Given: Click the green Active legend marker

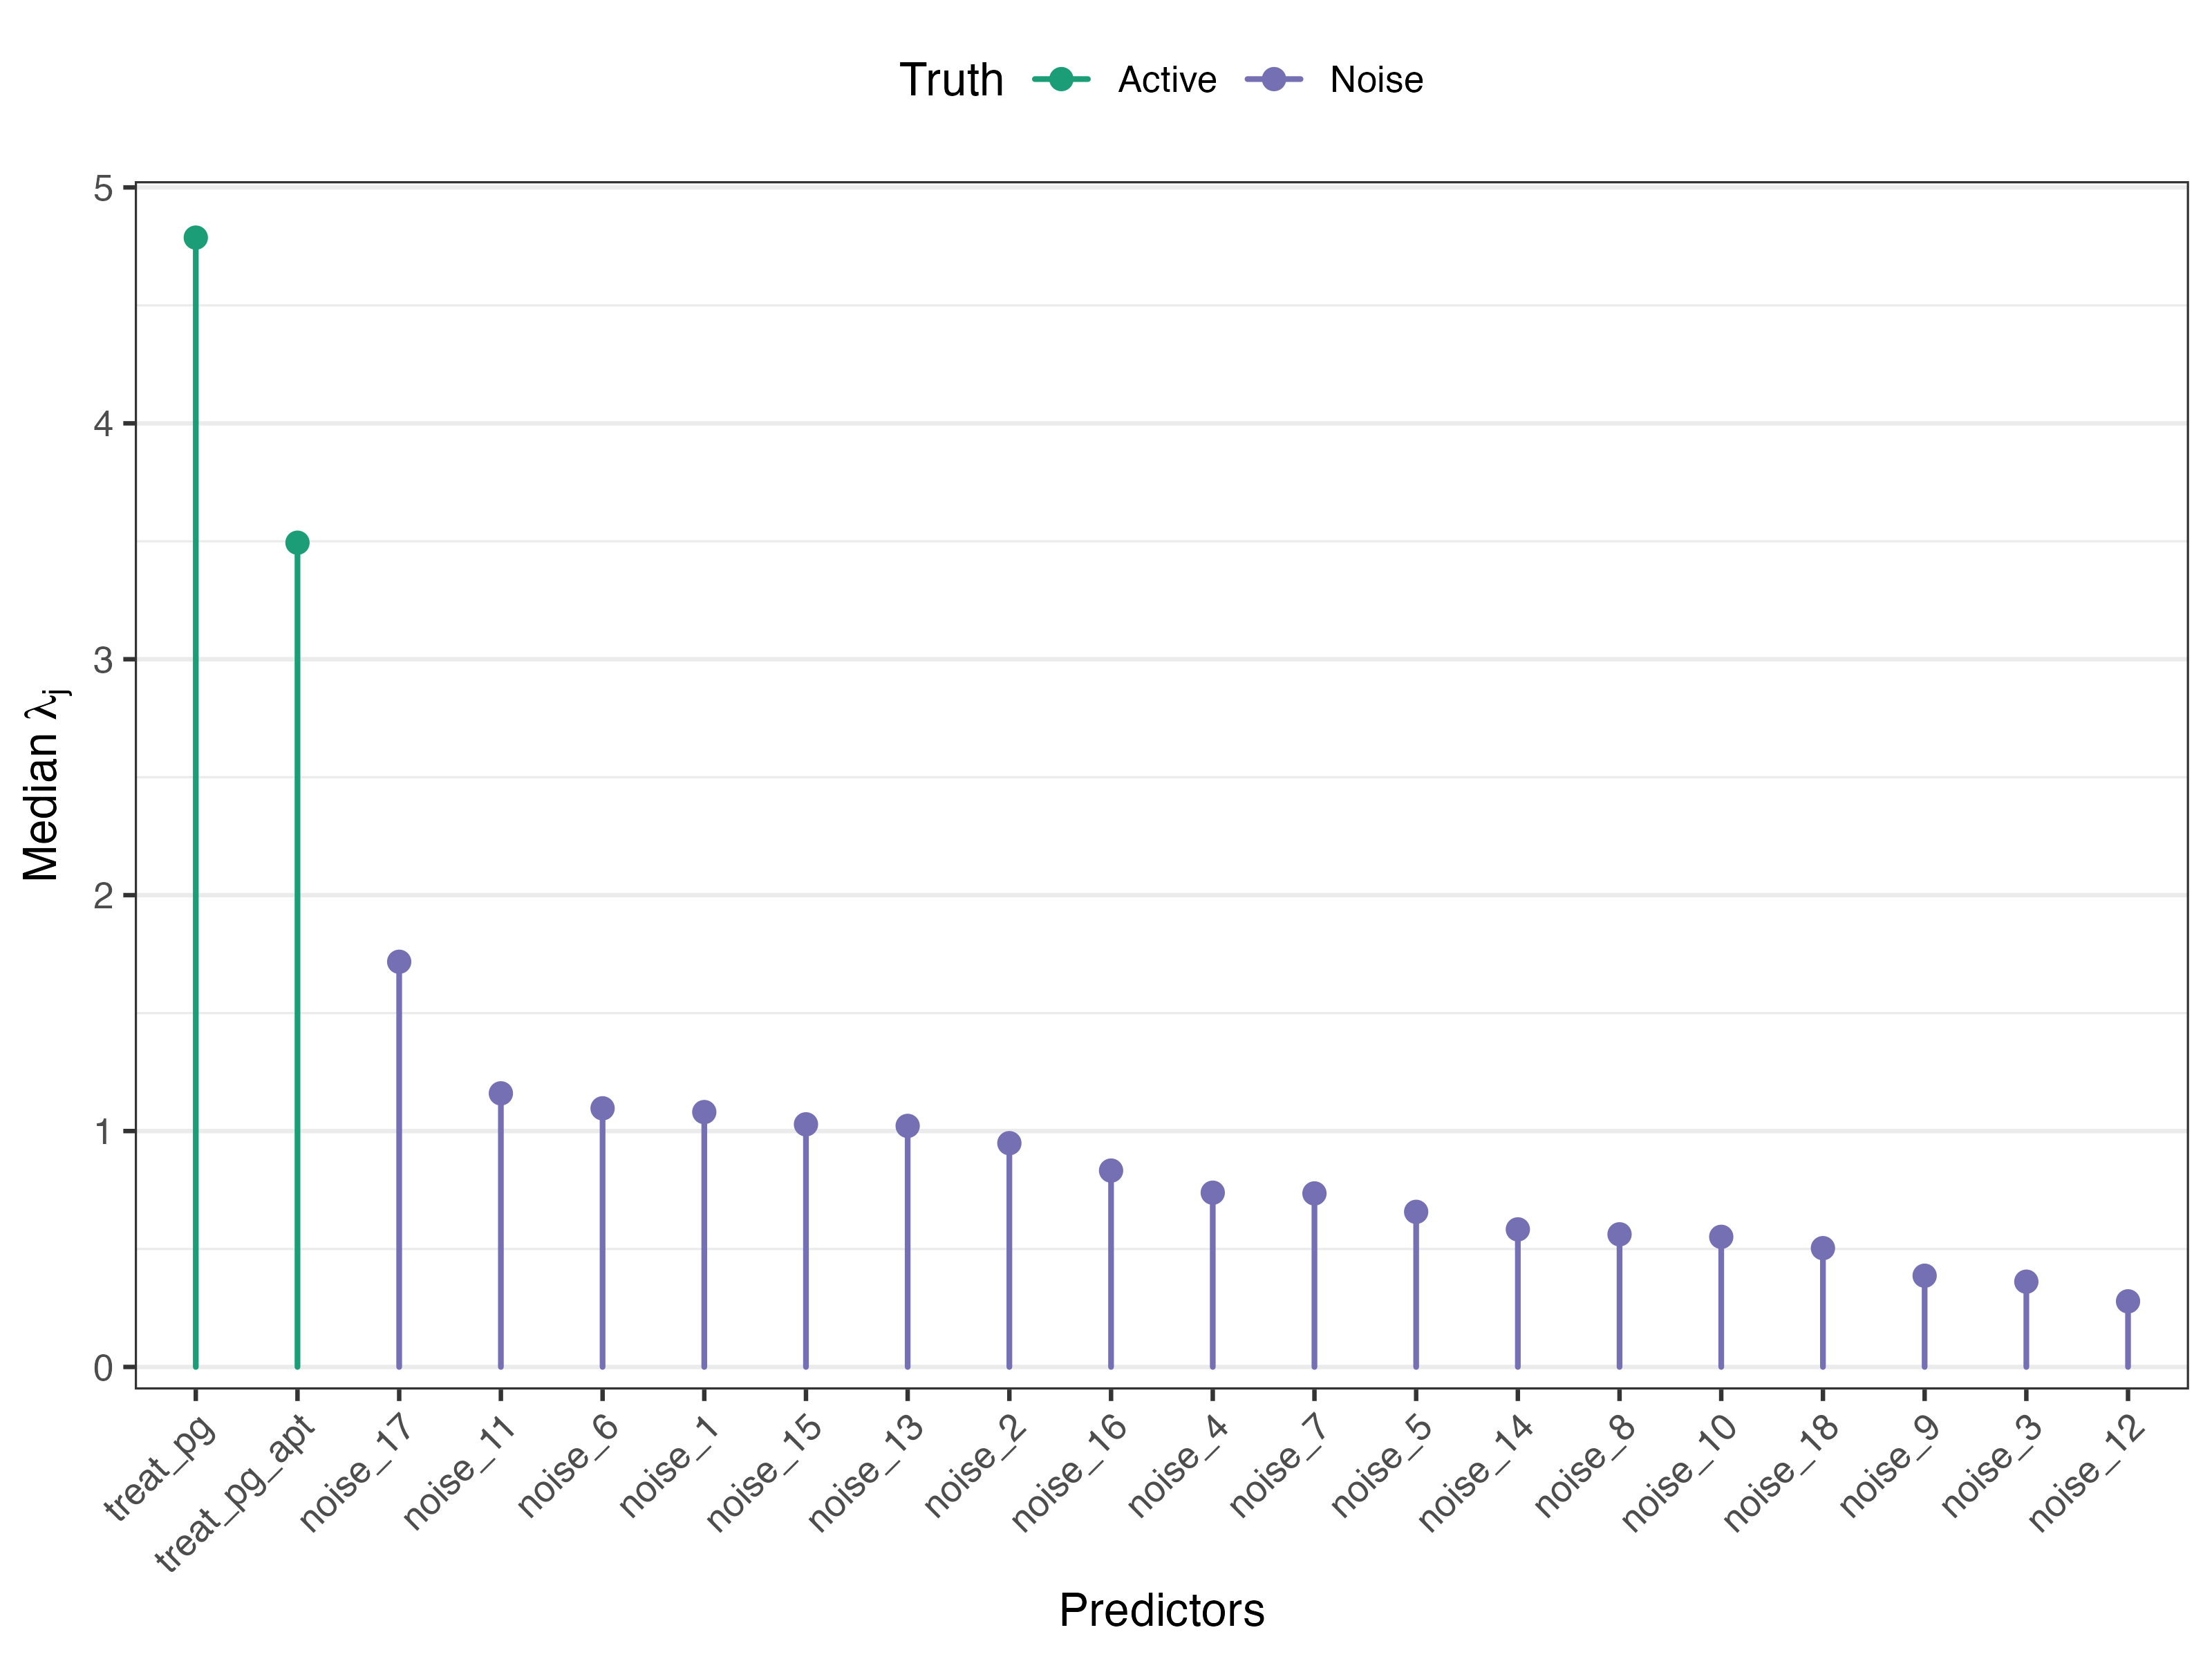Looking at the screenshot, I should tap(1061, 80).
